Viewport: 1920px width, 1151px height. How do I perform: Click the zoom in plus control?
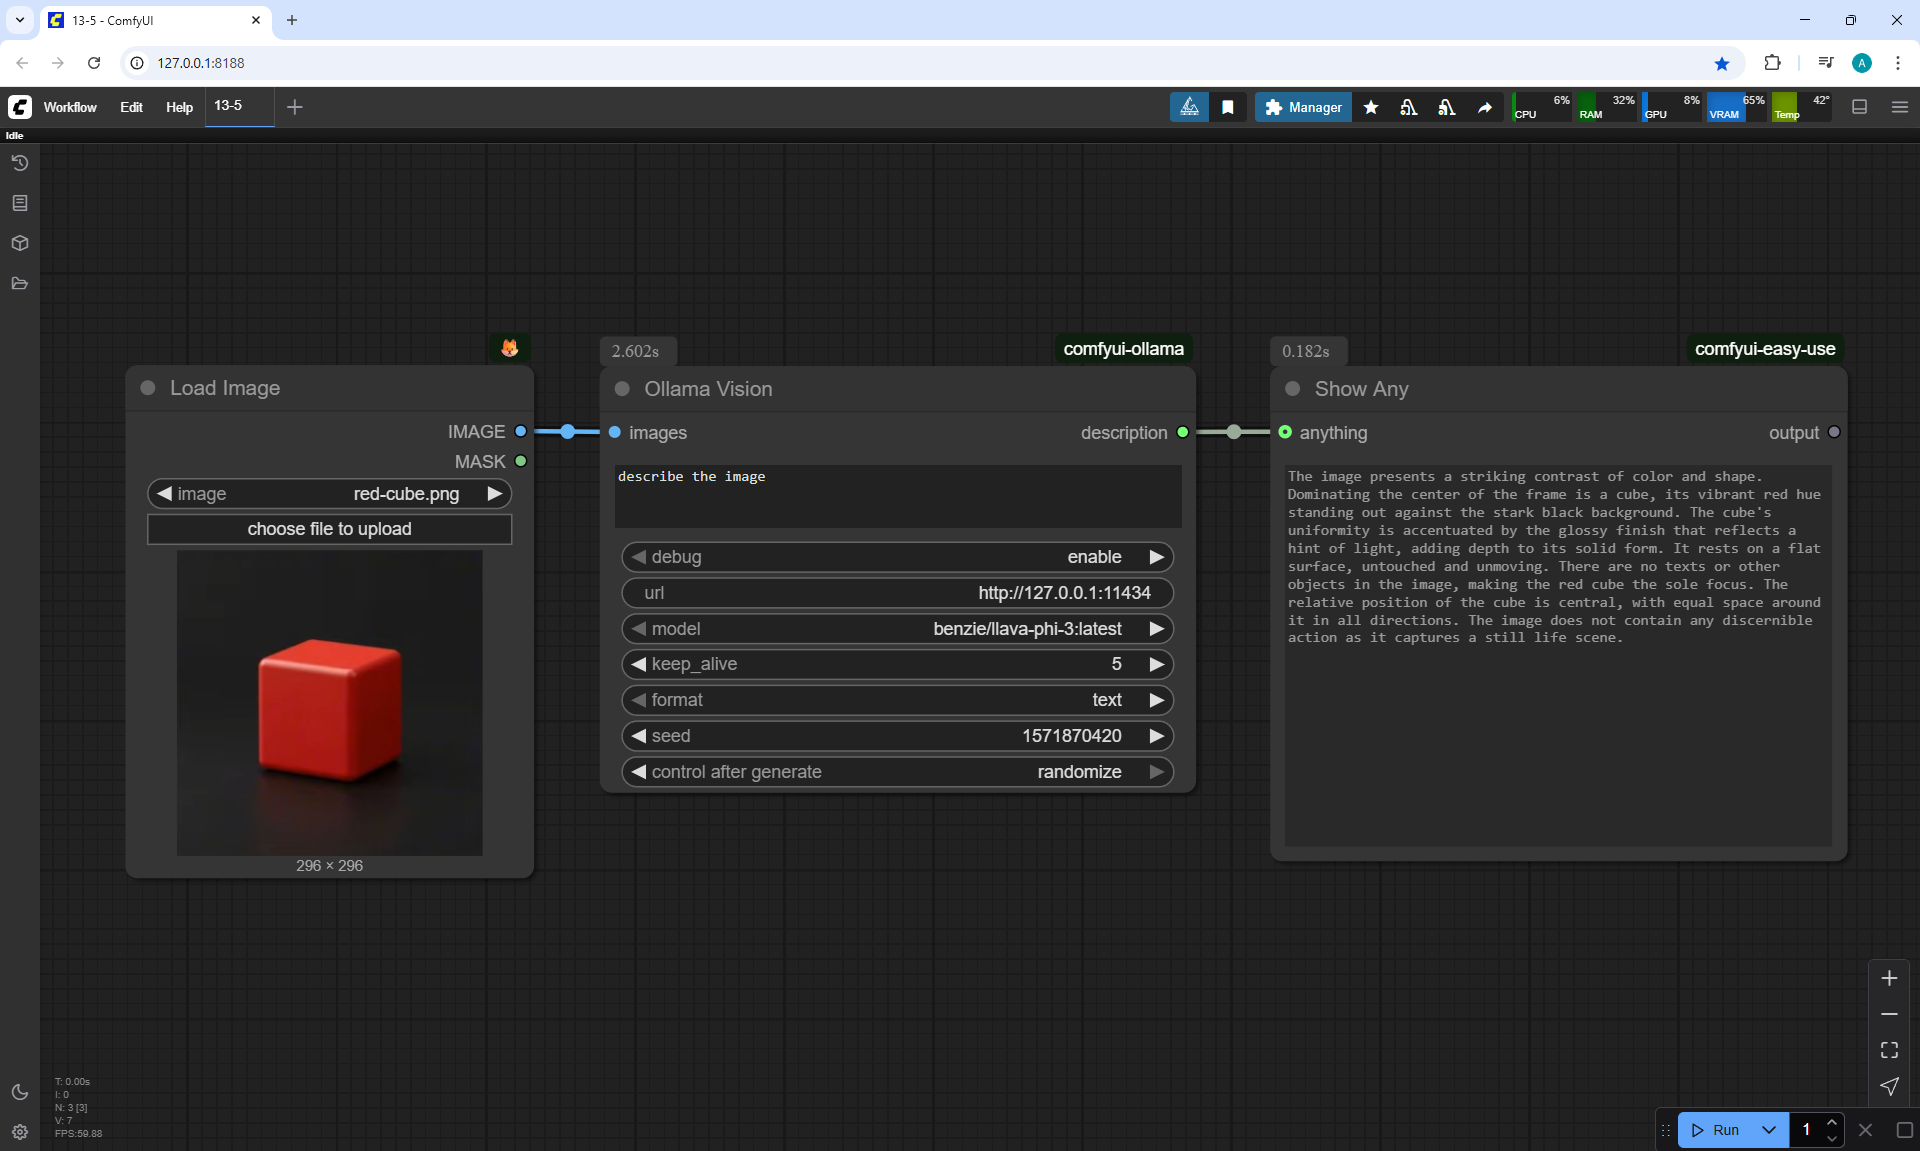pos(1889,978)
